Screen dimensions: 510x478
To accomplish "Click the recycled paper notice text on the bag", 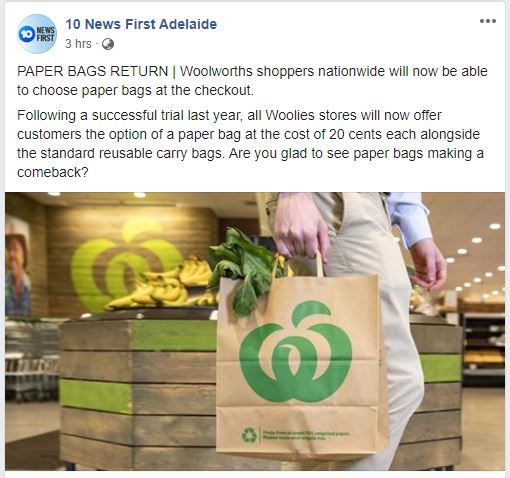I will tap(305, 435).
